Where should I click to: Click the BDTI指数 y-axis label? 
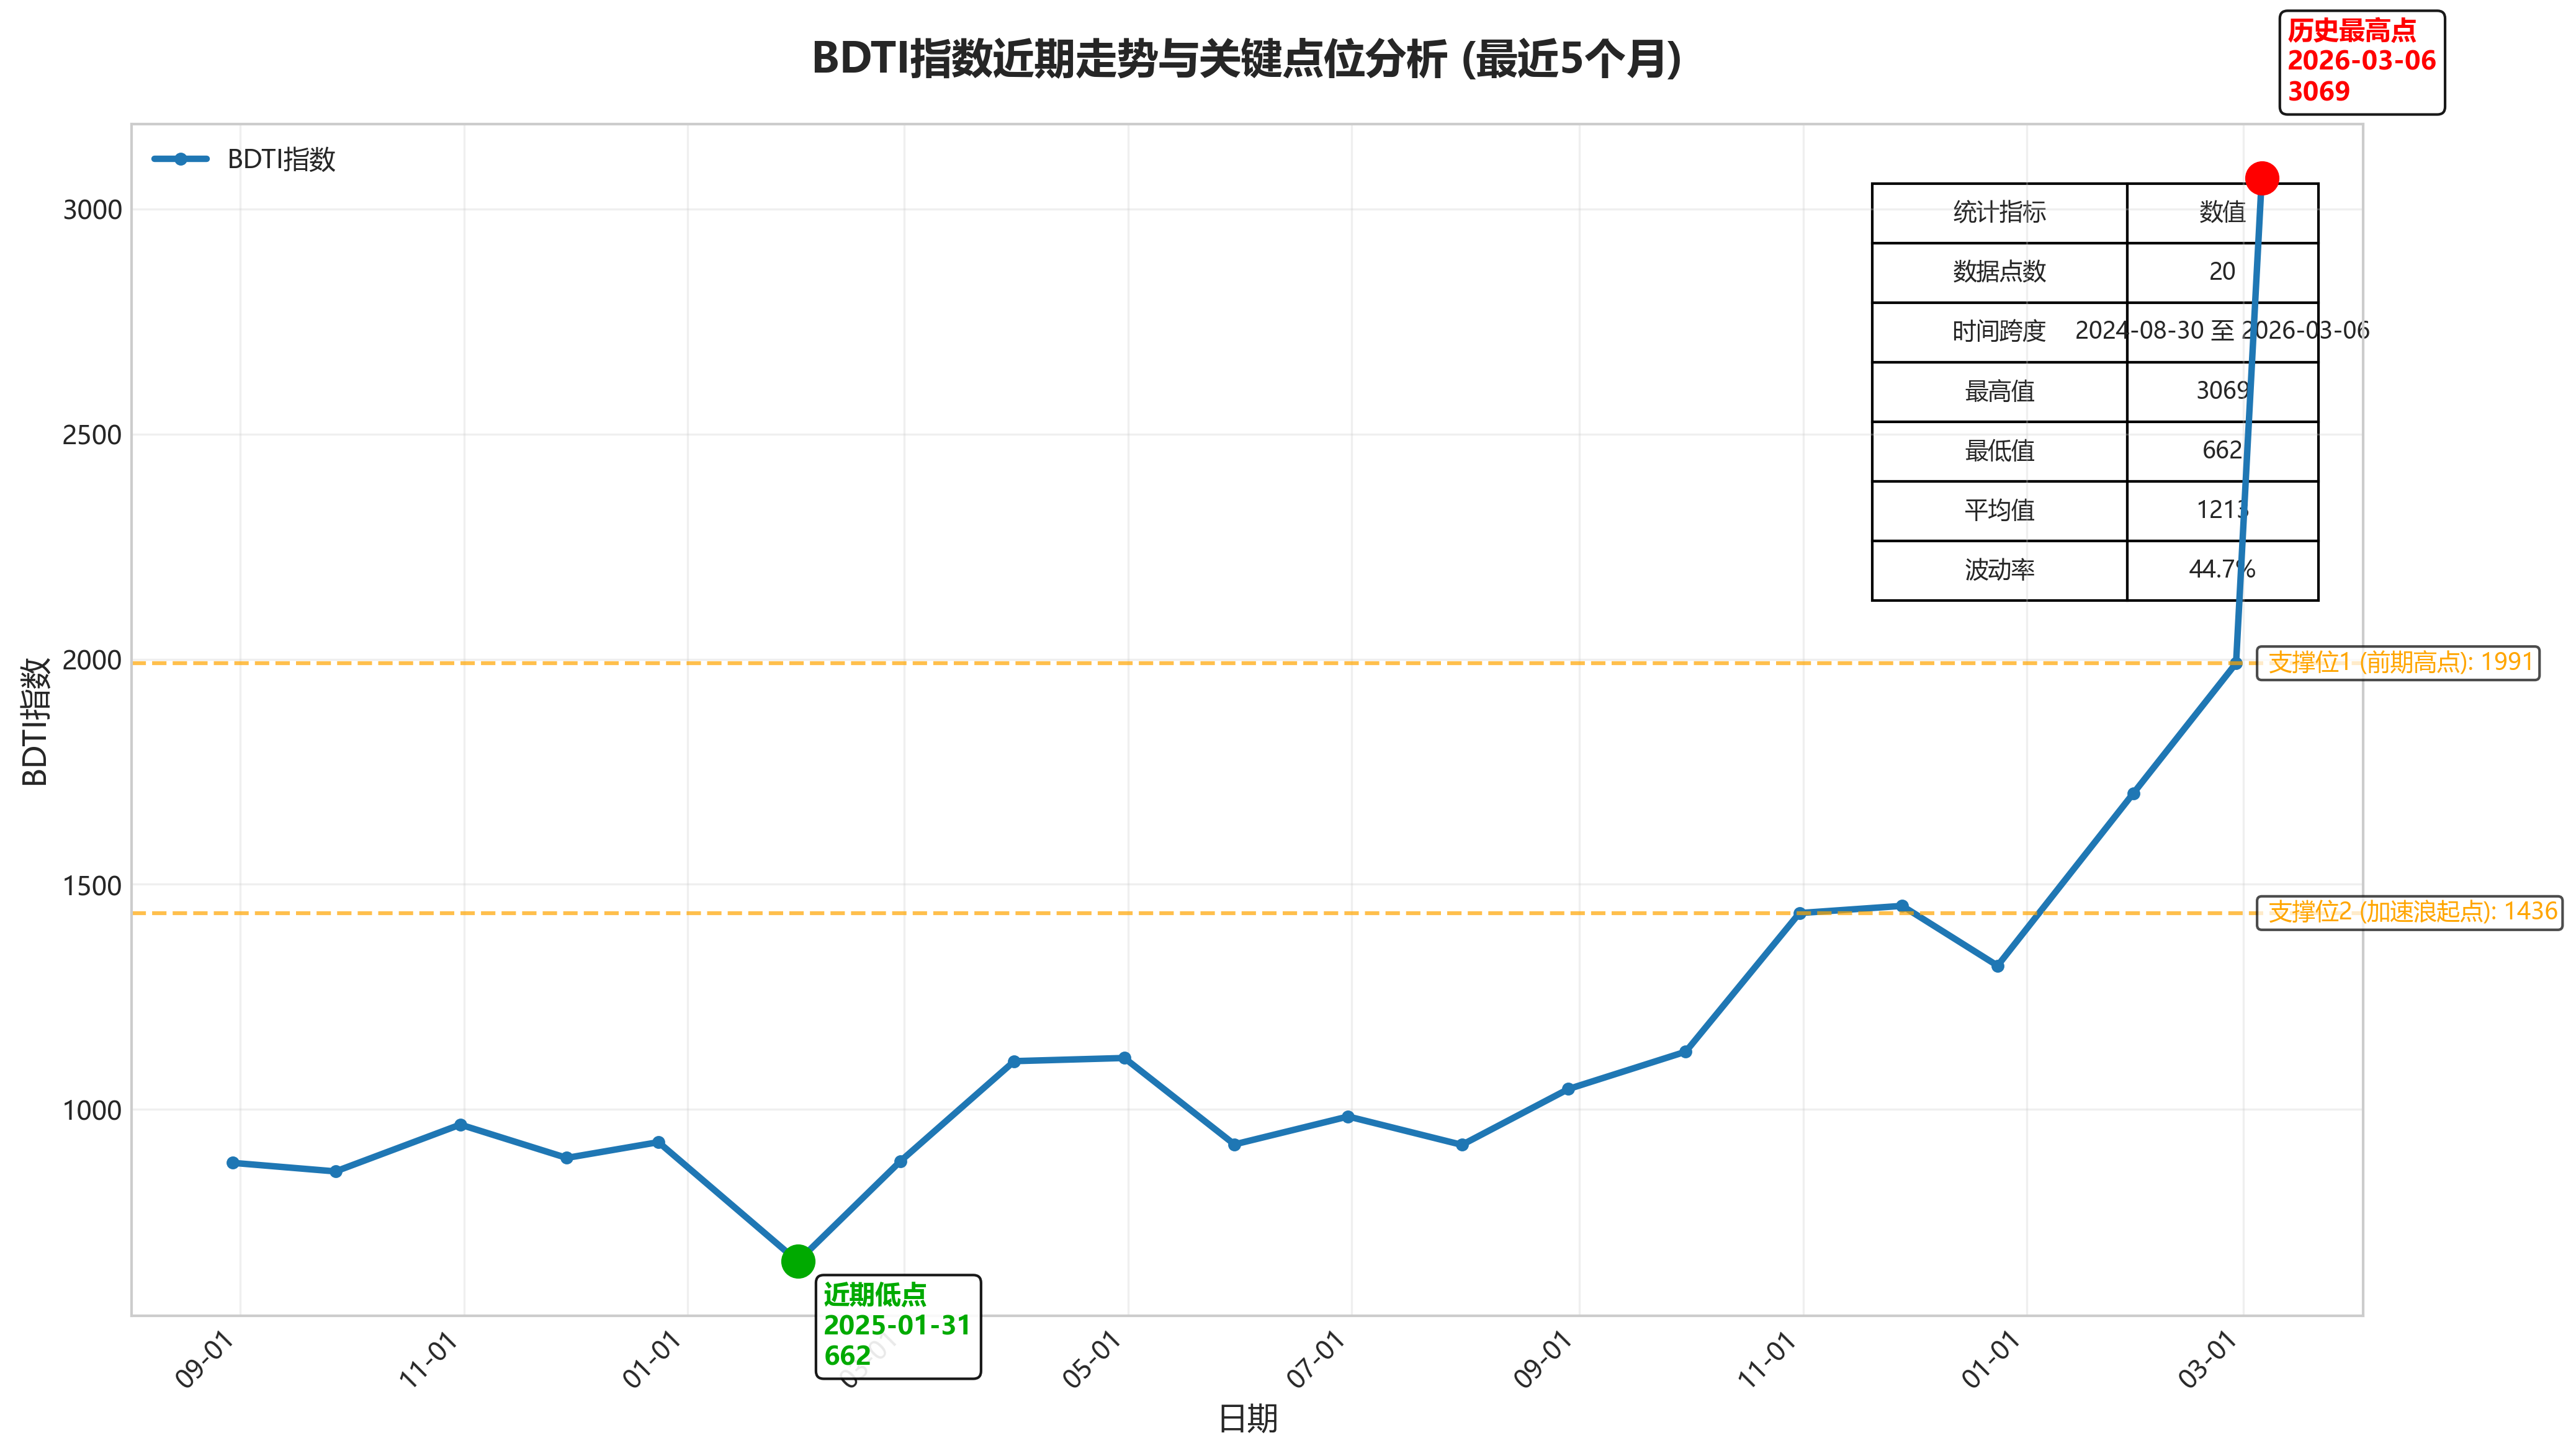click(x=35, y=721)
